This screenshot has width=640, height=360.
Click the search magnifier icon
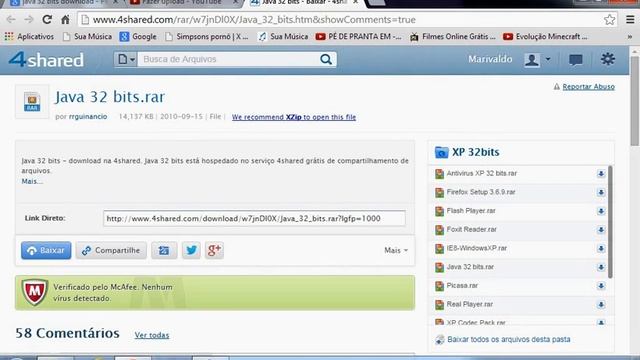(x=326, y=60)
